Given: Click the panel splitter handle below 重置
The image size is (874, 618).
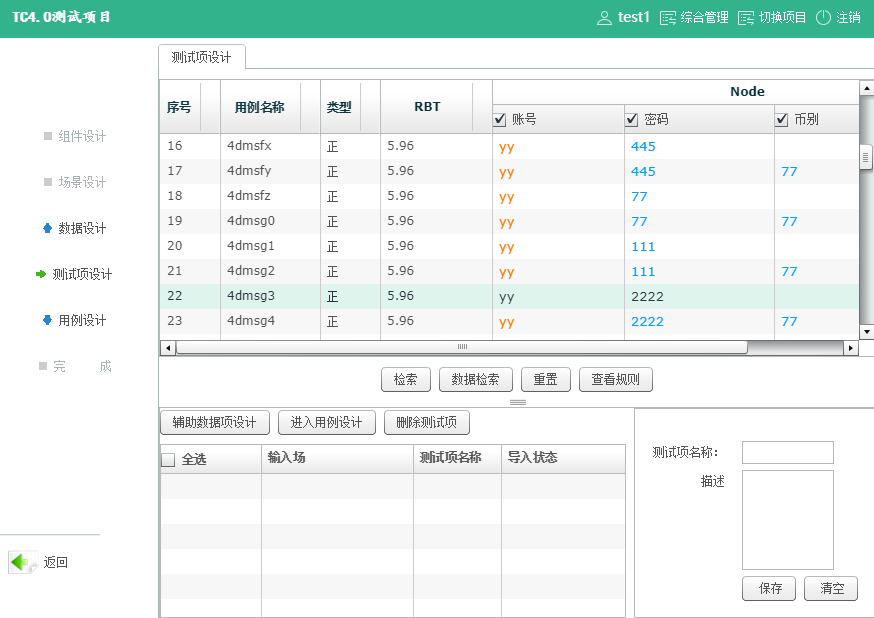Looking at the screenshot, I should [518, 402].
